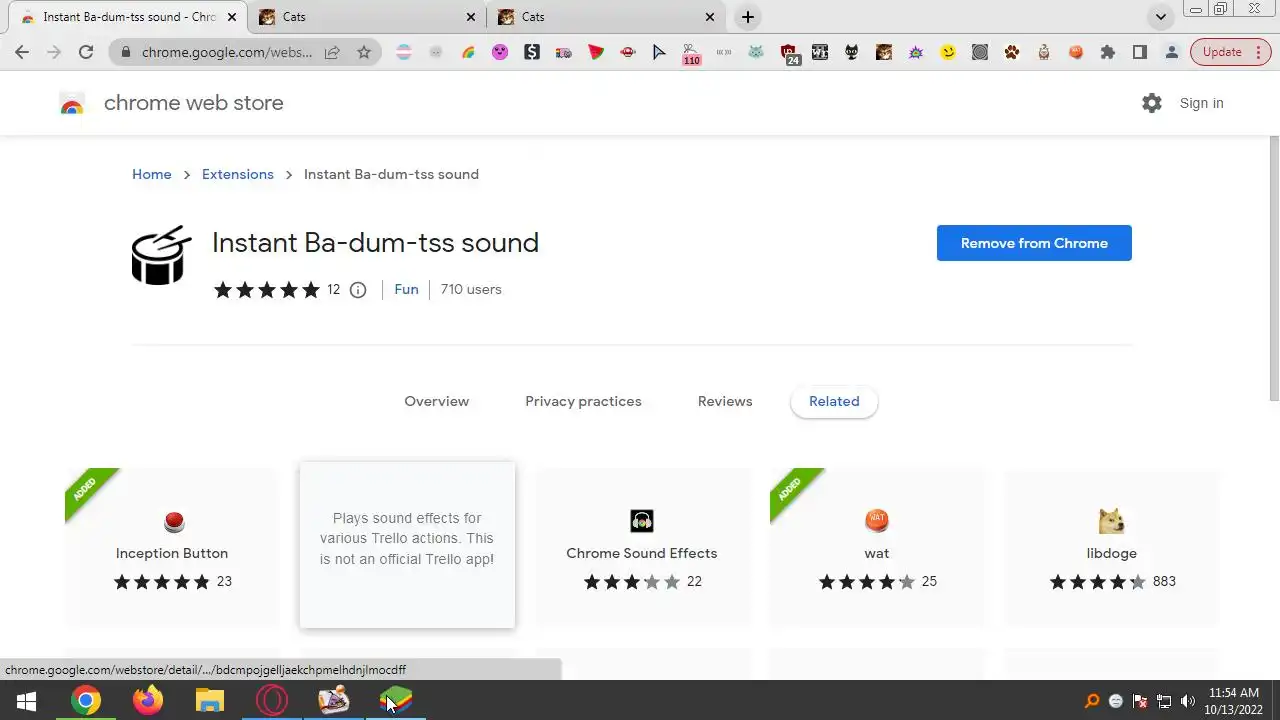
Task: Click the taskbar clock showing 11:54 AM
Action: (1233, 701)
